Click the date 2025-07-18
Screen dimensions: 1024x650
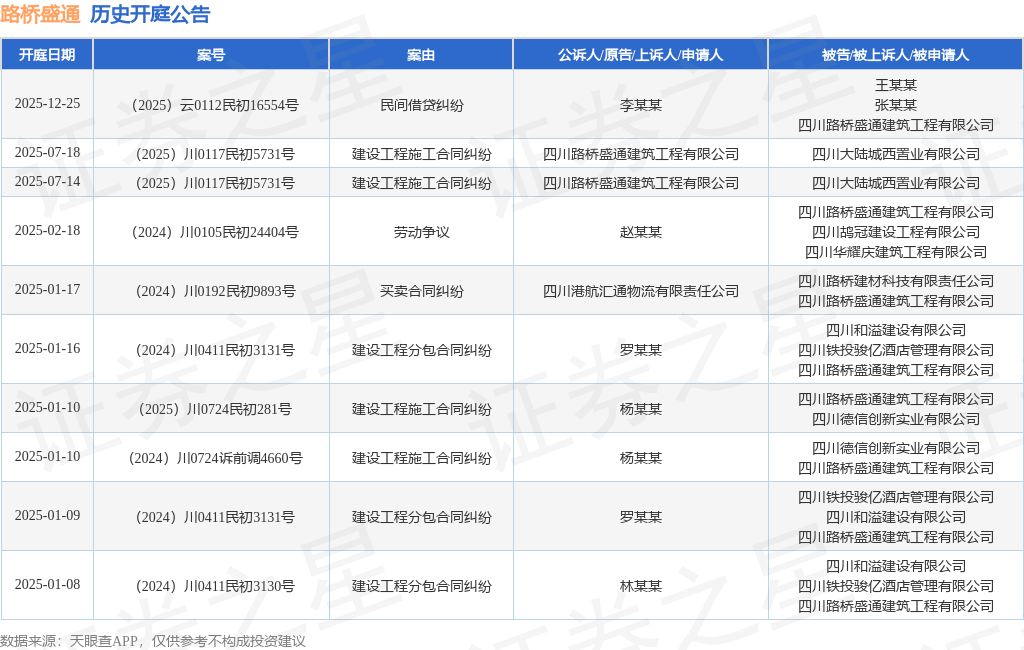pyautogui.click(x=47, y=153)
